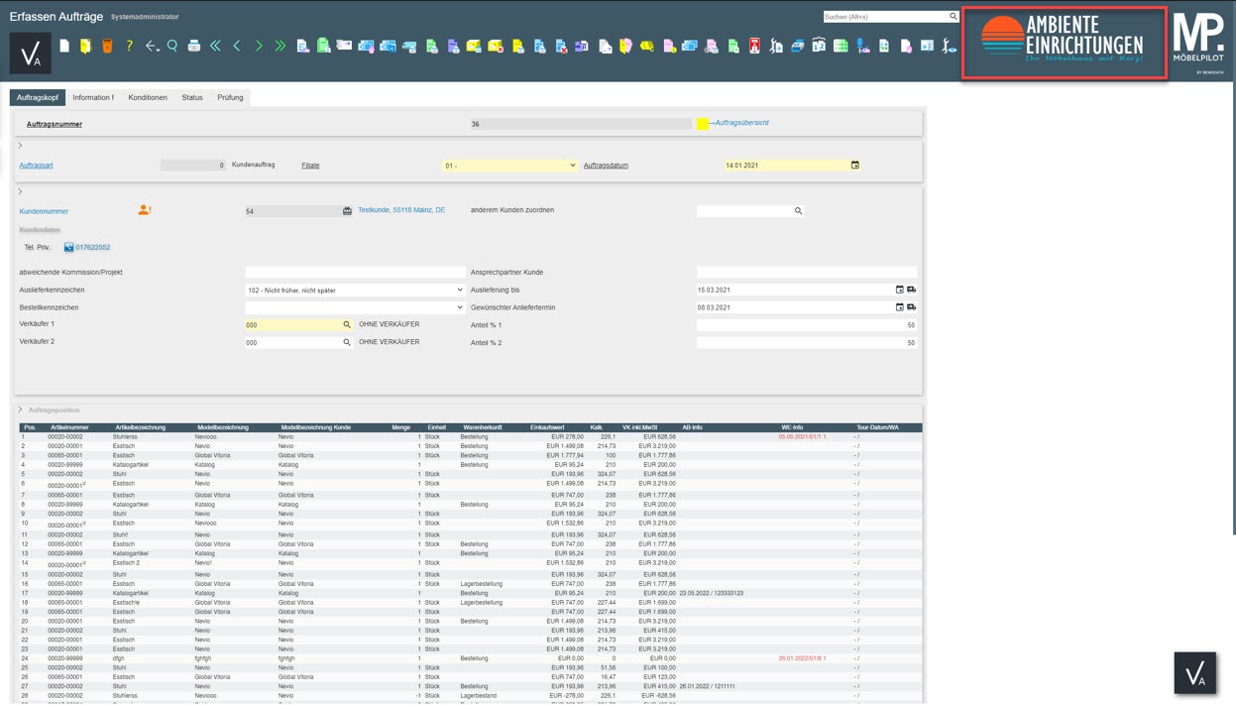This screenshot has height=705, width=1236.
Task: Expand the Bestellkennzeichen dropdown
Action: coord(354,308)
